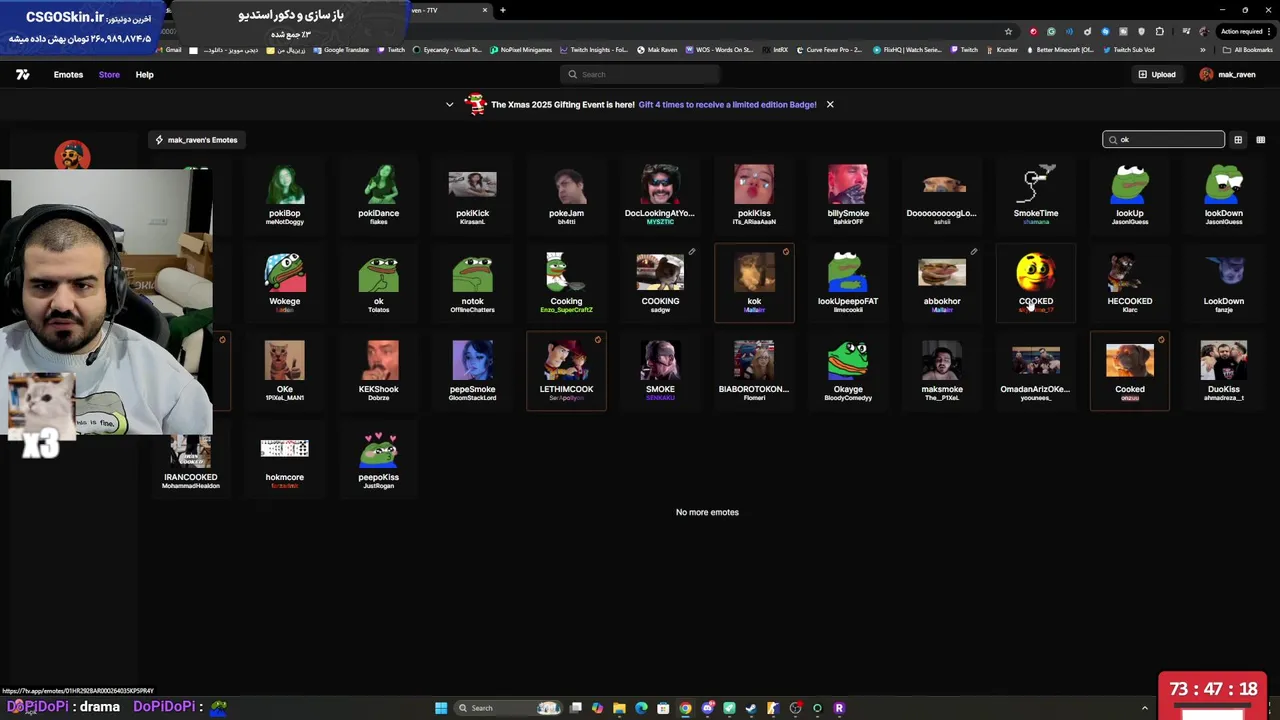Click the emote filter field containing 'ok'
This screenshot has width=1280, height=720.
point(1163,139)
